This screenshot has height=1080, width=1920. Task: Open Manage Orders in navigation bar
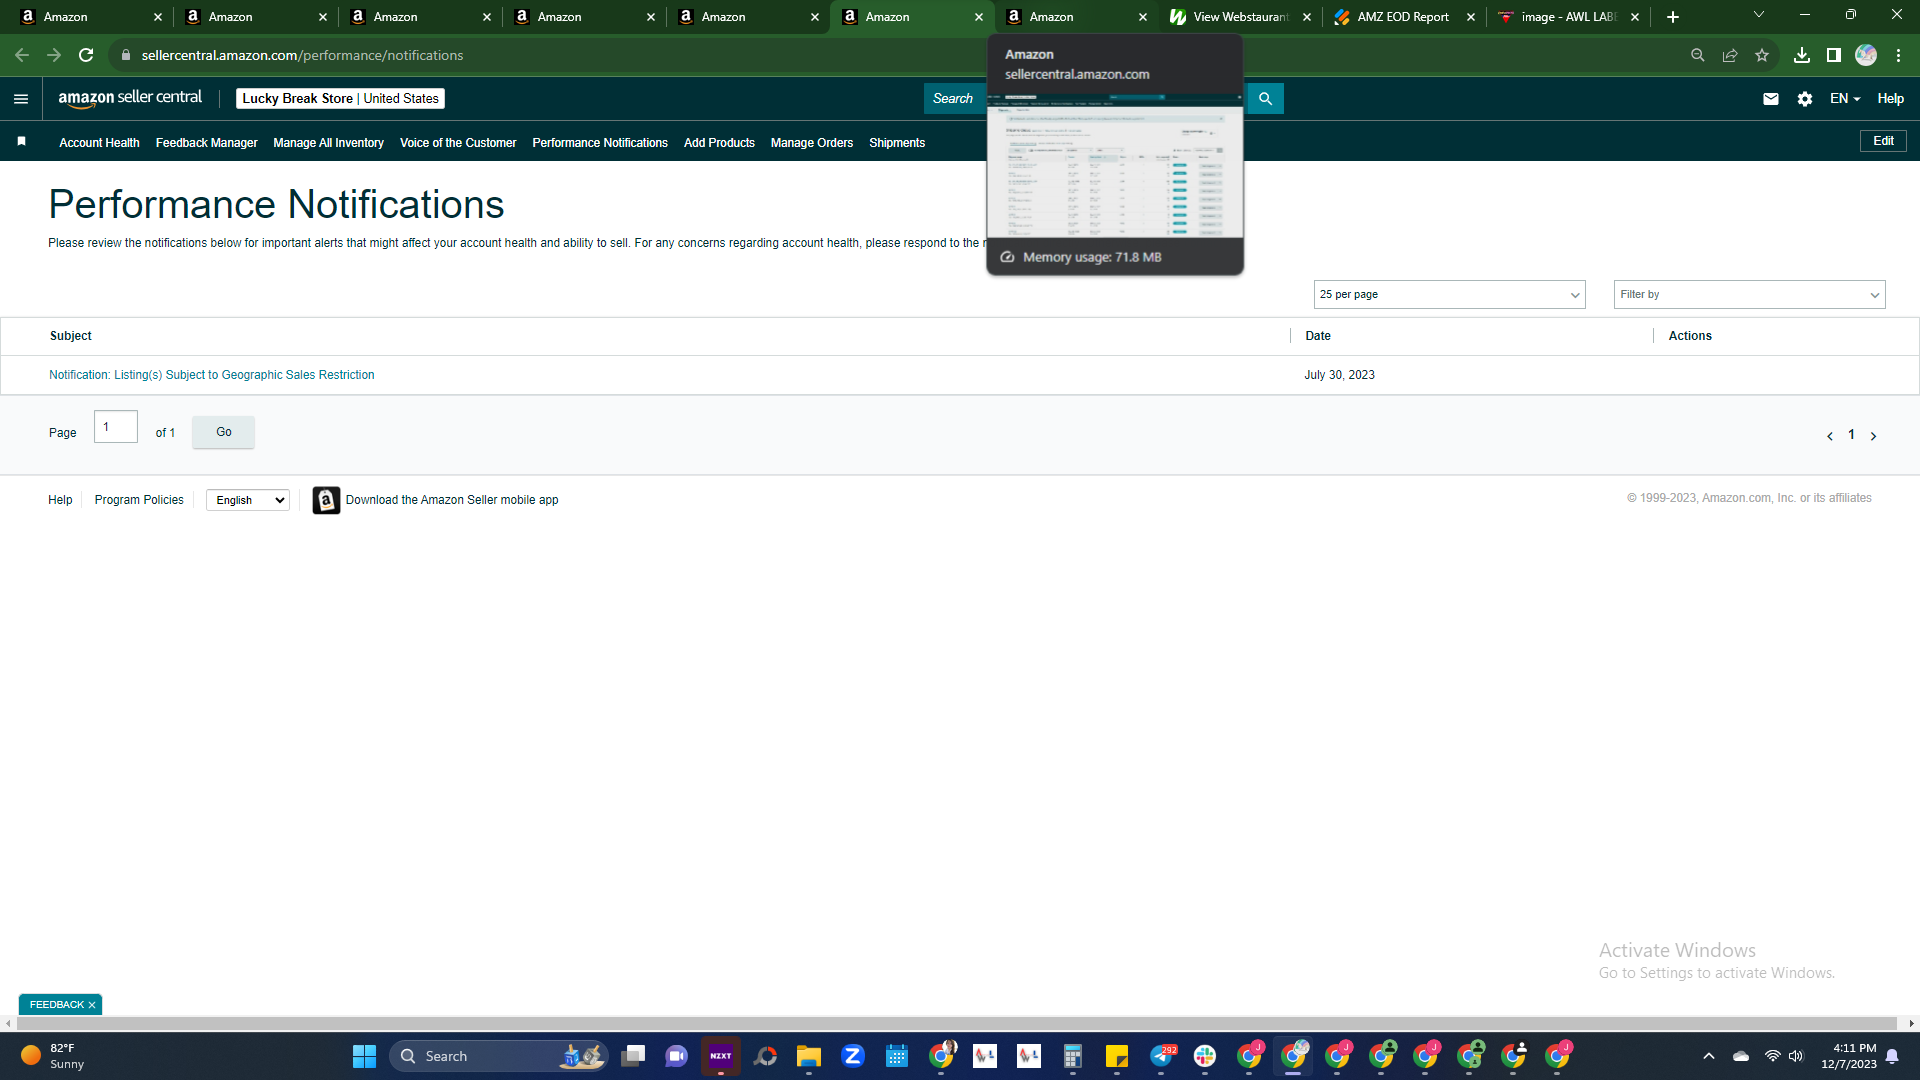812,143
